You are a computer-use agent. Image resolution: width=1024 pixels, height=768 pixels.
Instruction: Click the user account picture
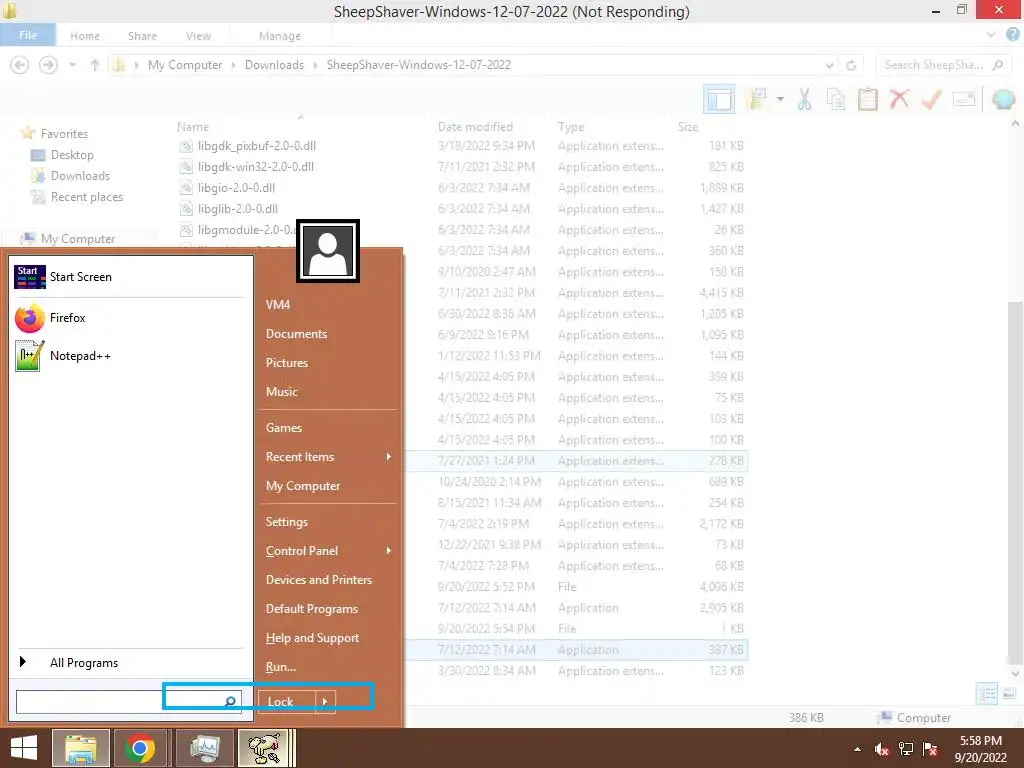[x=328, y=251]
